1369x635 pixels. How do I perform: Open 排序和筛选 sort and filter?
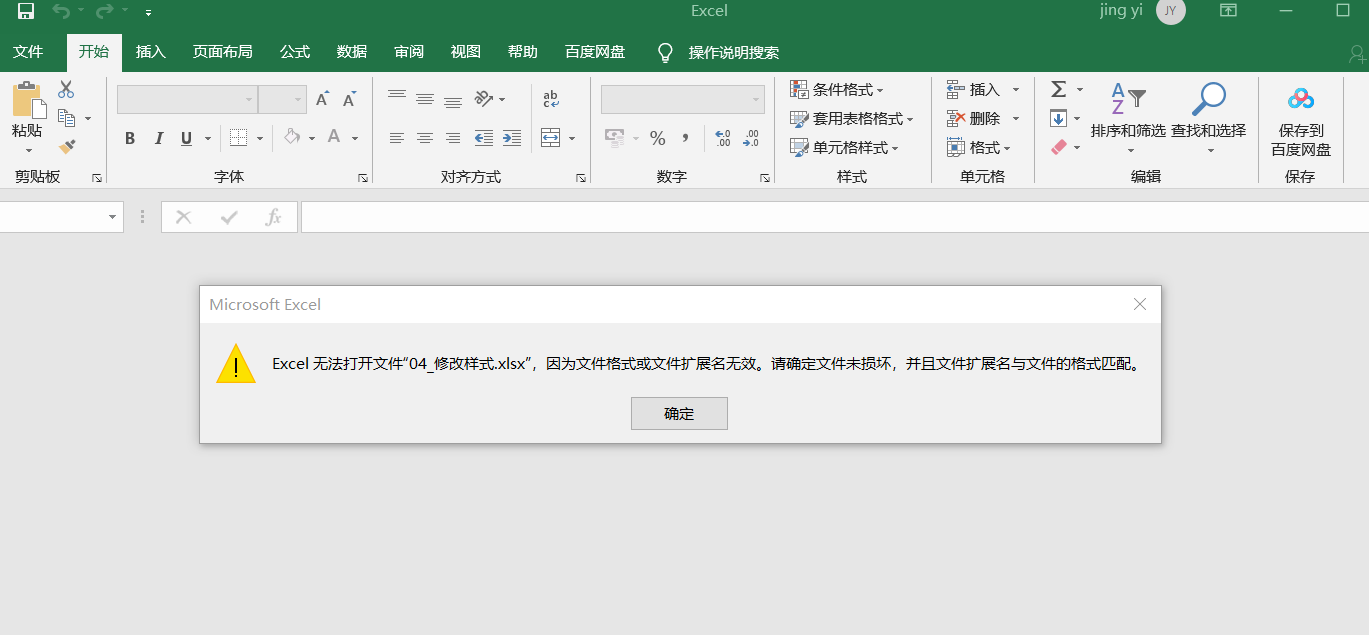pos(1128,118)
